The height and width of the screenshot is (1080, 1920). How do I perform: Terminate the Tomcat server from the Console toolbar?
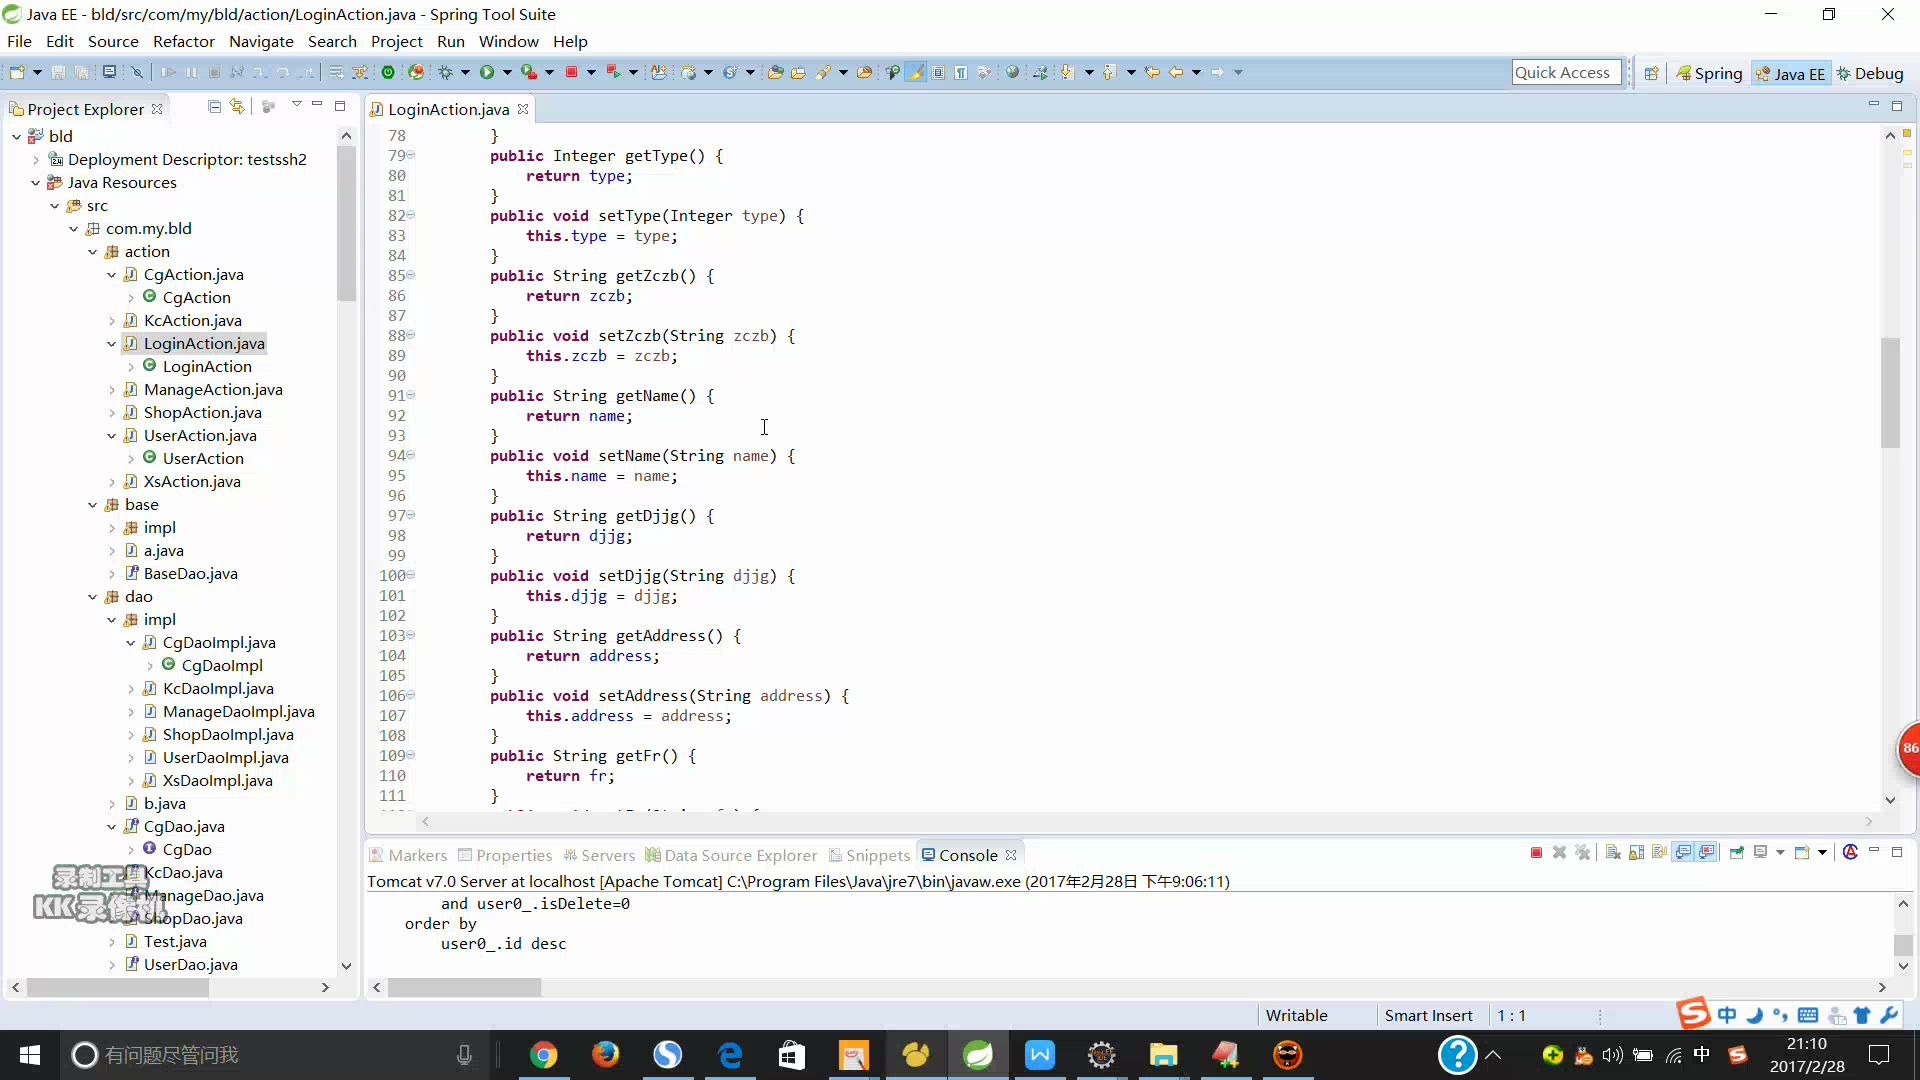pyautogui.click(x=1536, y=852)
